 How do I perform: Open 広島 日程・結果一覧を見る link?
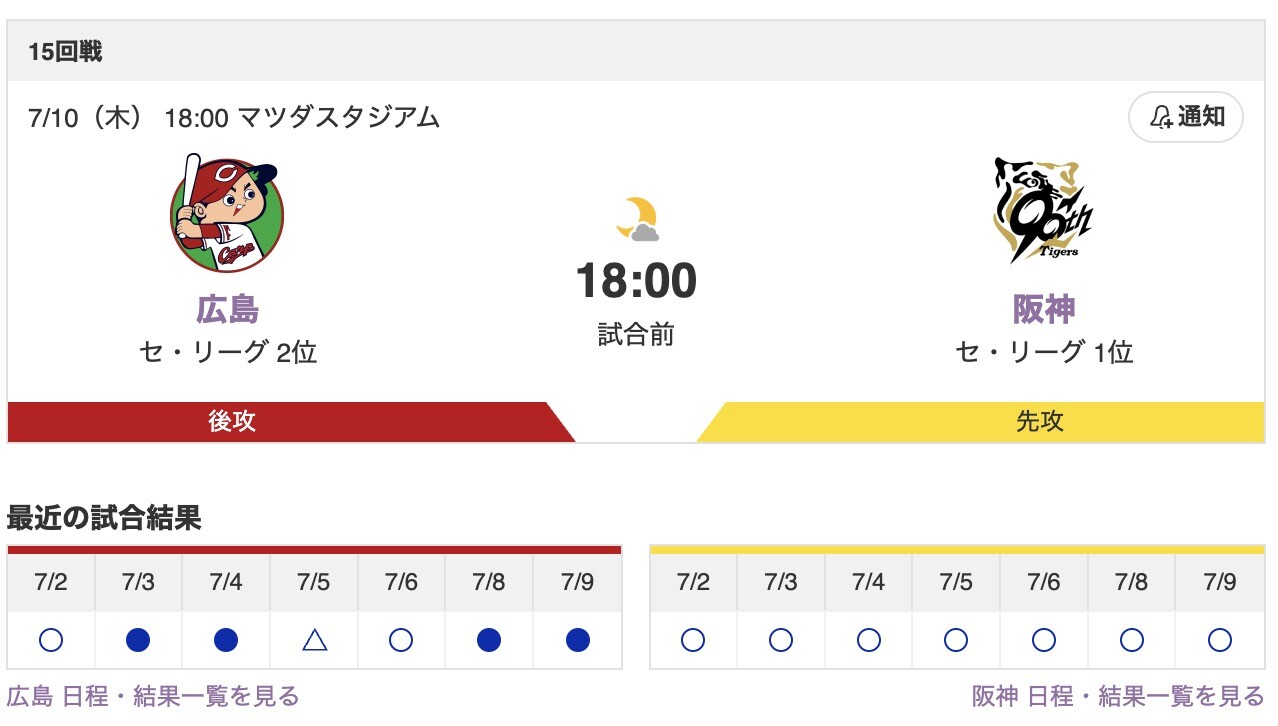click(x=153, y=696)
